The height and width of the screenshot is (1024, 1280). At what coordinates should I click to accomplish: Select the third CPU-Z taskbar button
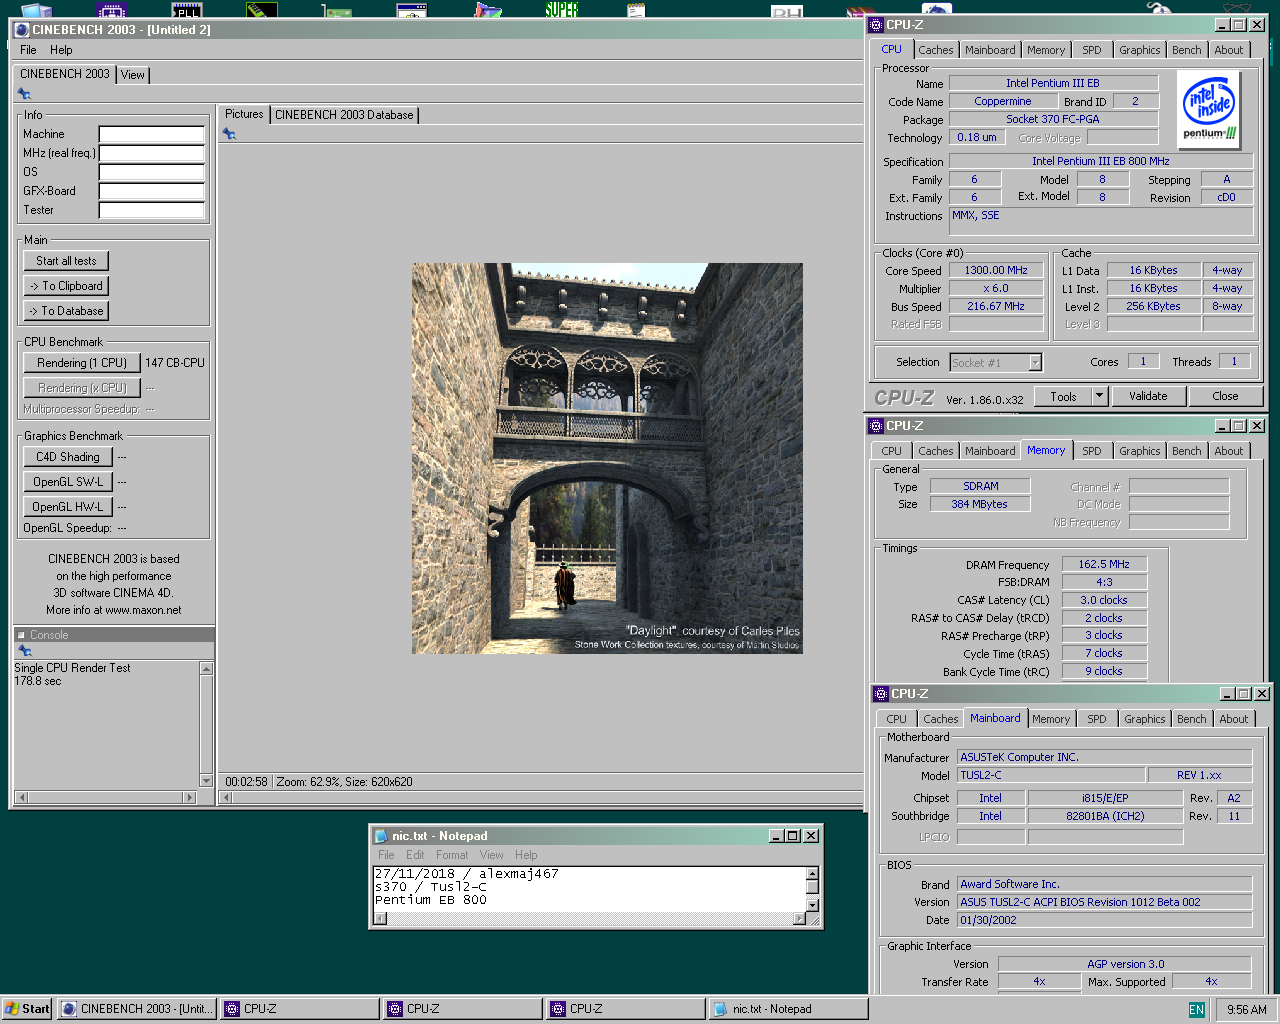(626, 1009)
